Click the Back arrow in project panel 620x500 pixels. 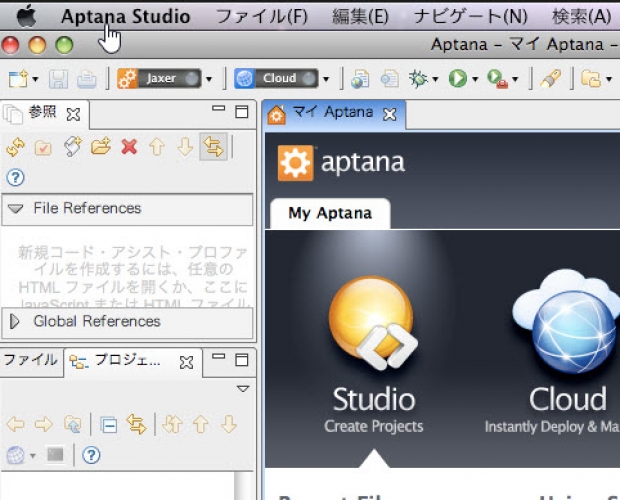16,425
